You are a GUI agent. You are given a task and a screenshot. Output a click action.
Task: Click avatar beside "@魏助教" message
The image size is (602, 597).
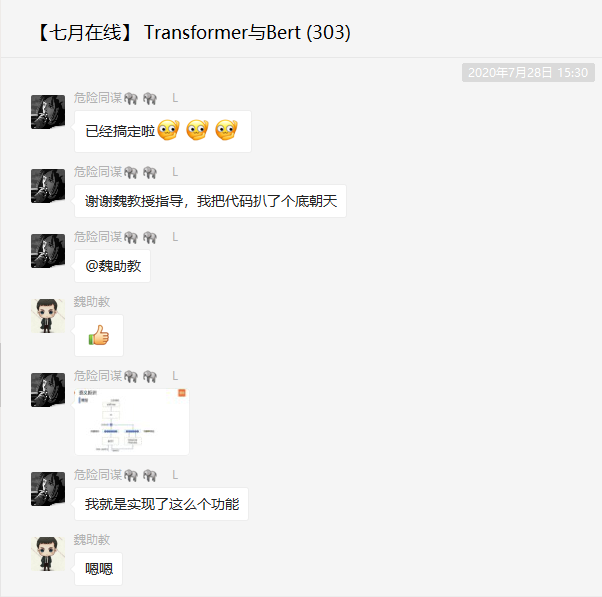click(x=48, y=251)
